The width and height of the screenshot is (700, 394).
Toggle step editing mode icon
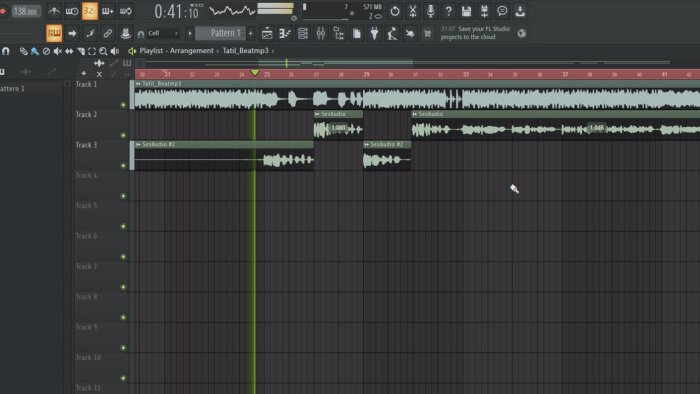[x=90, y=33]
